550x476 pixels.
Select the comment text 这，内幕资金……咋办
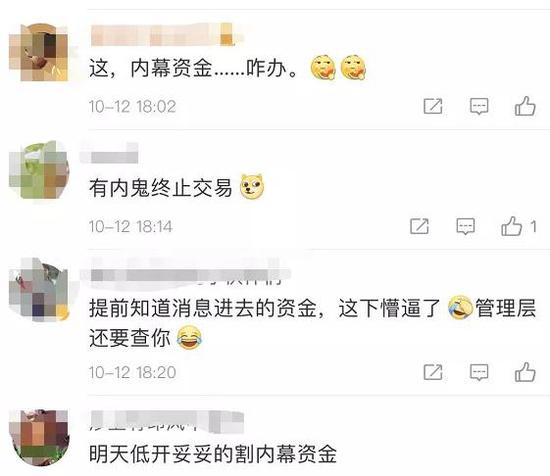click(193, 68)
